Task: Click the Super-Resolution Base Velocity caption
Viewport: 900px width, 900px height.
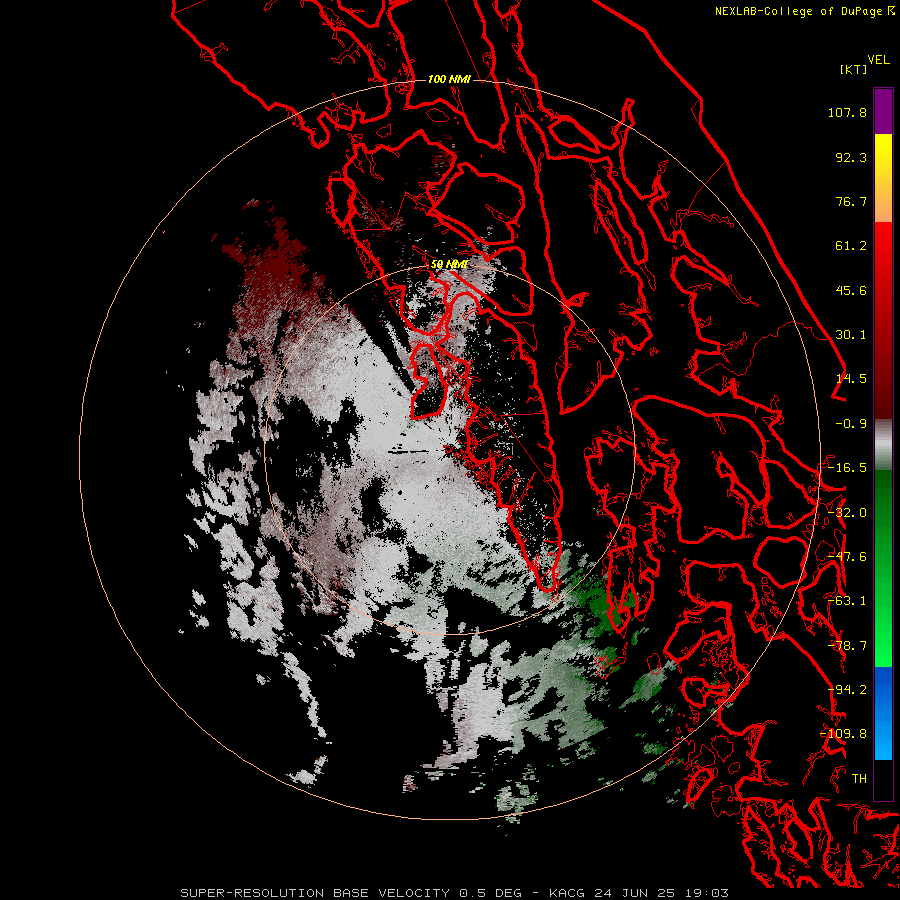Action: coord(455,893)
